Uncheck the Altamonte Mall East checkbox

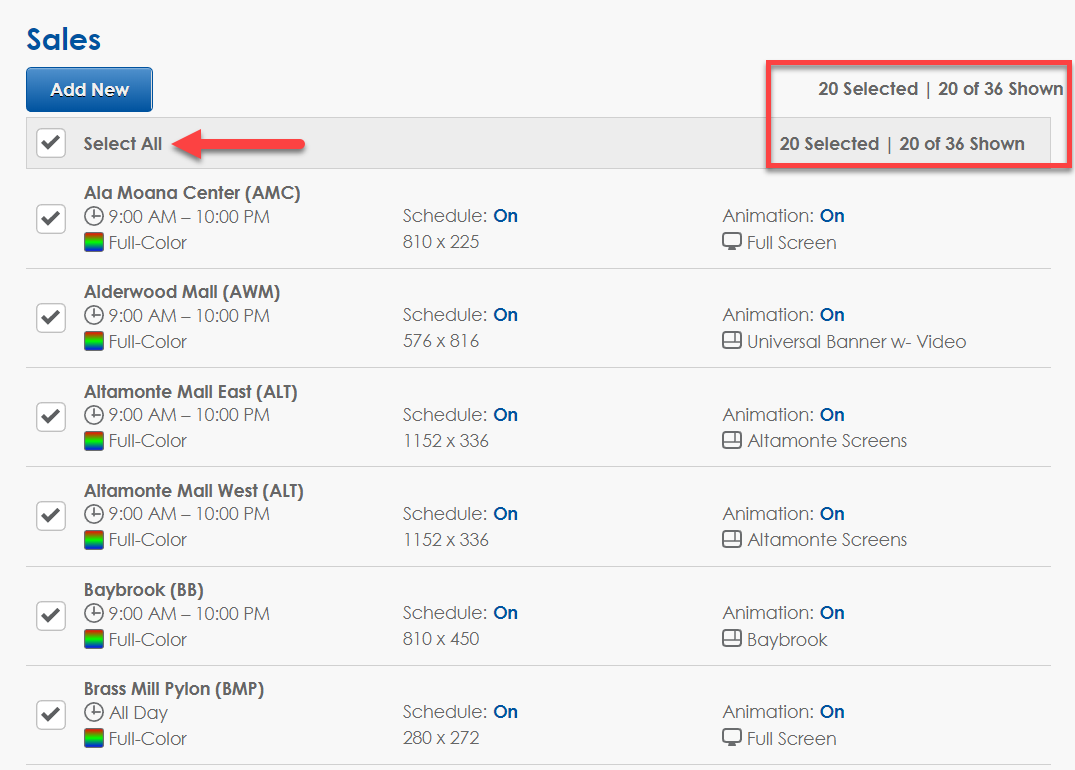pyautogui.click(x=51, y=416)
